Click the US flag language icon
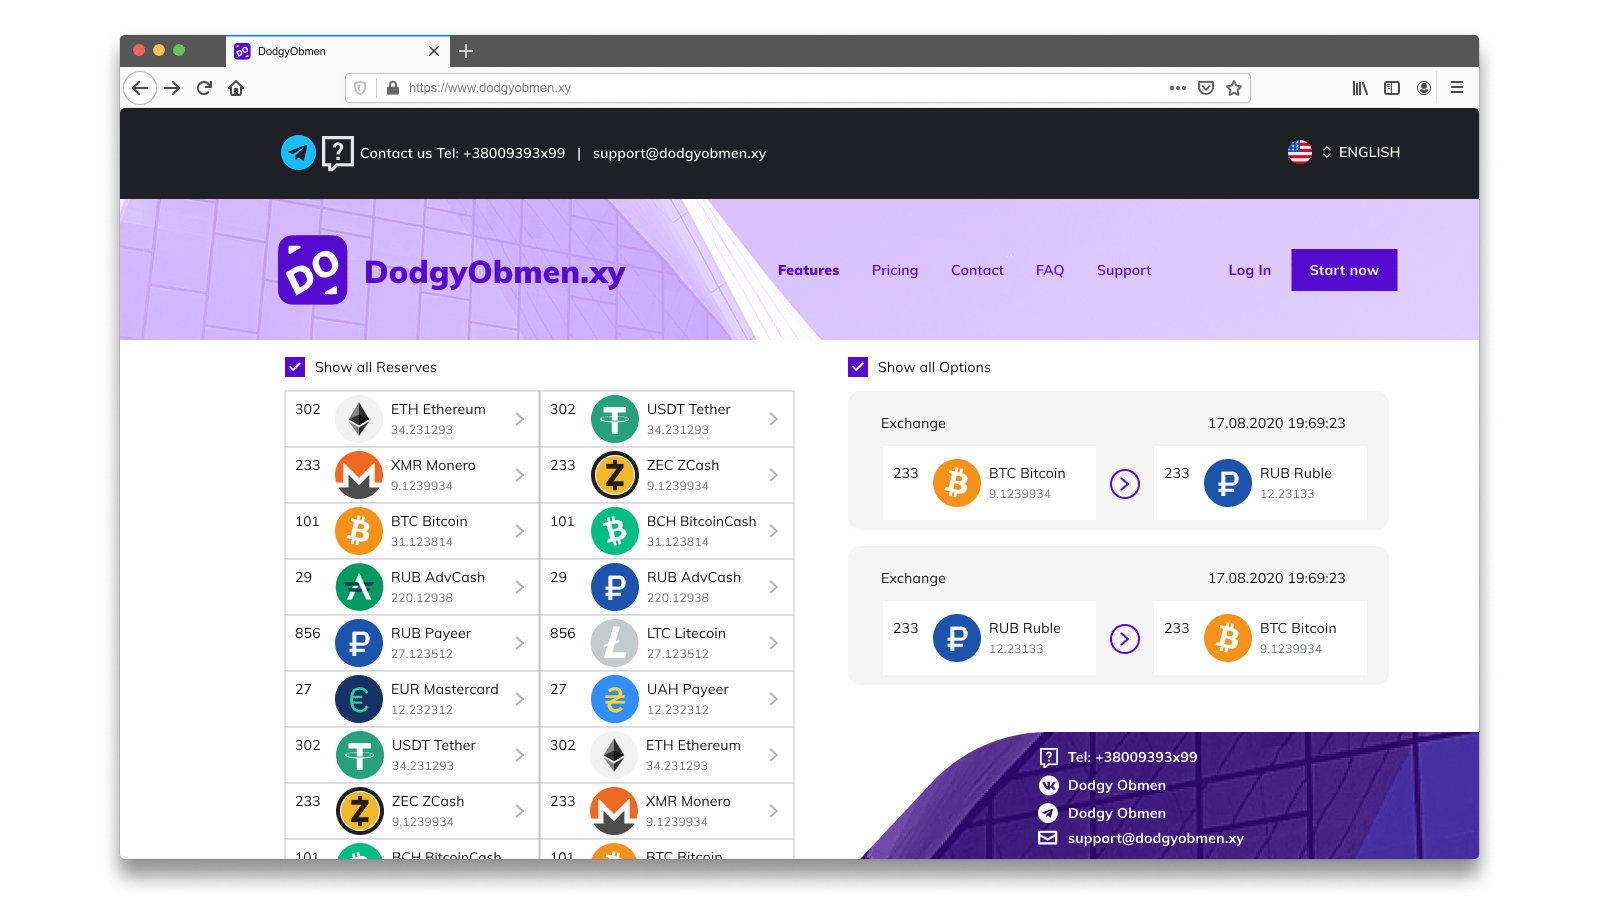The height and width of the screenshot is (900, 1600). pos(1300,152)
